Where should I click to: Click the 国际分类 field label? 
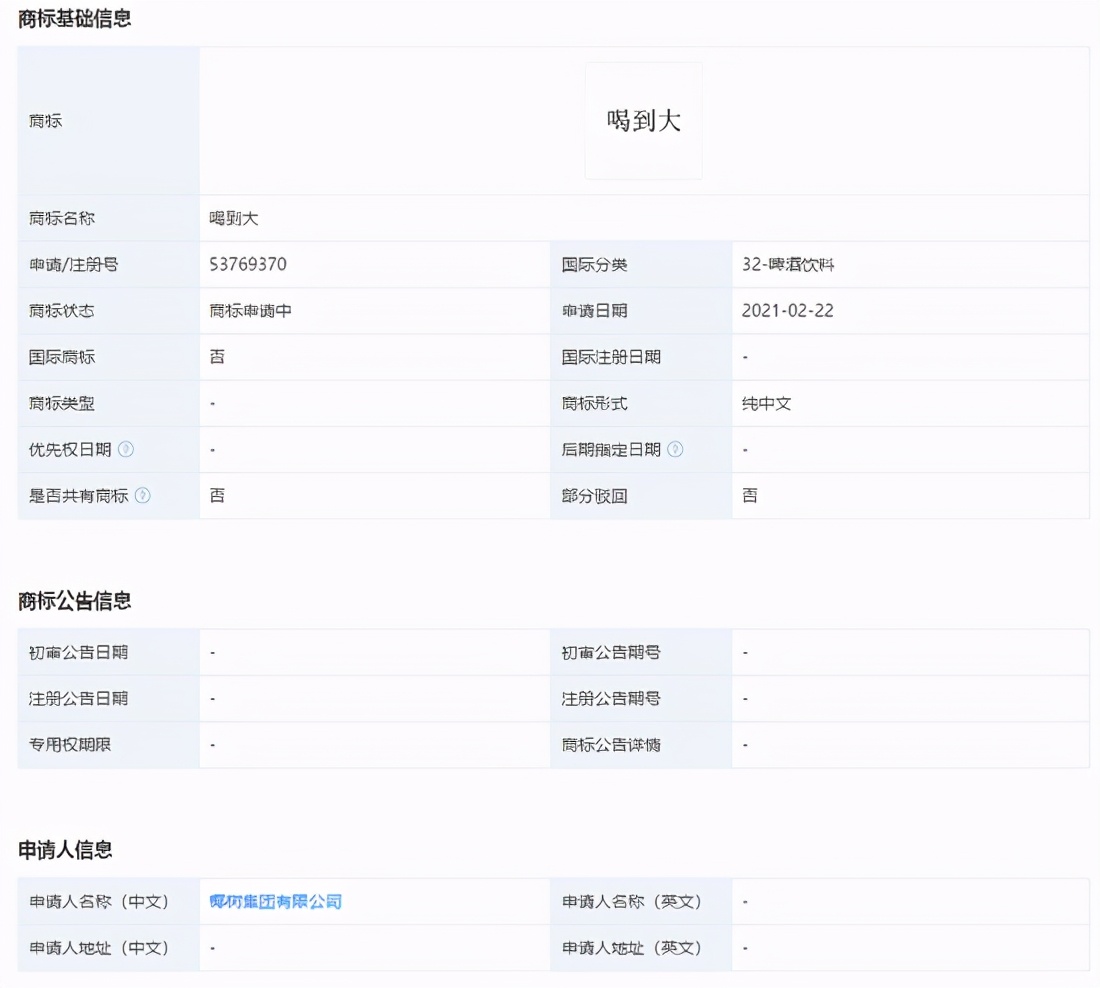(594, 265)
